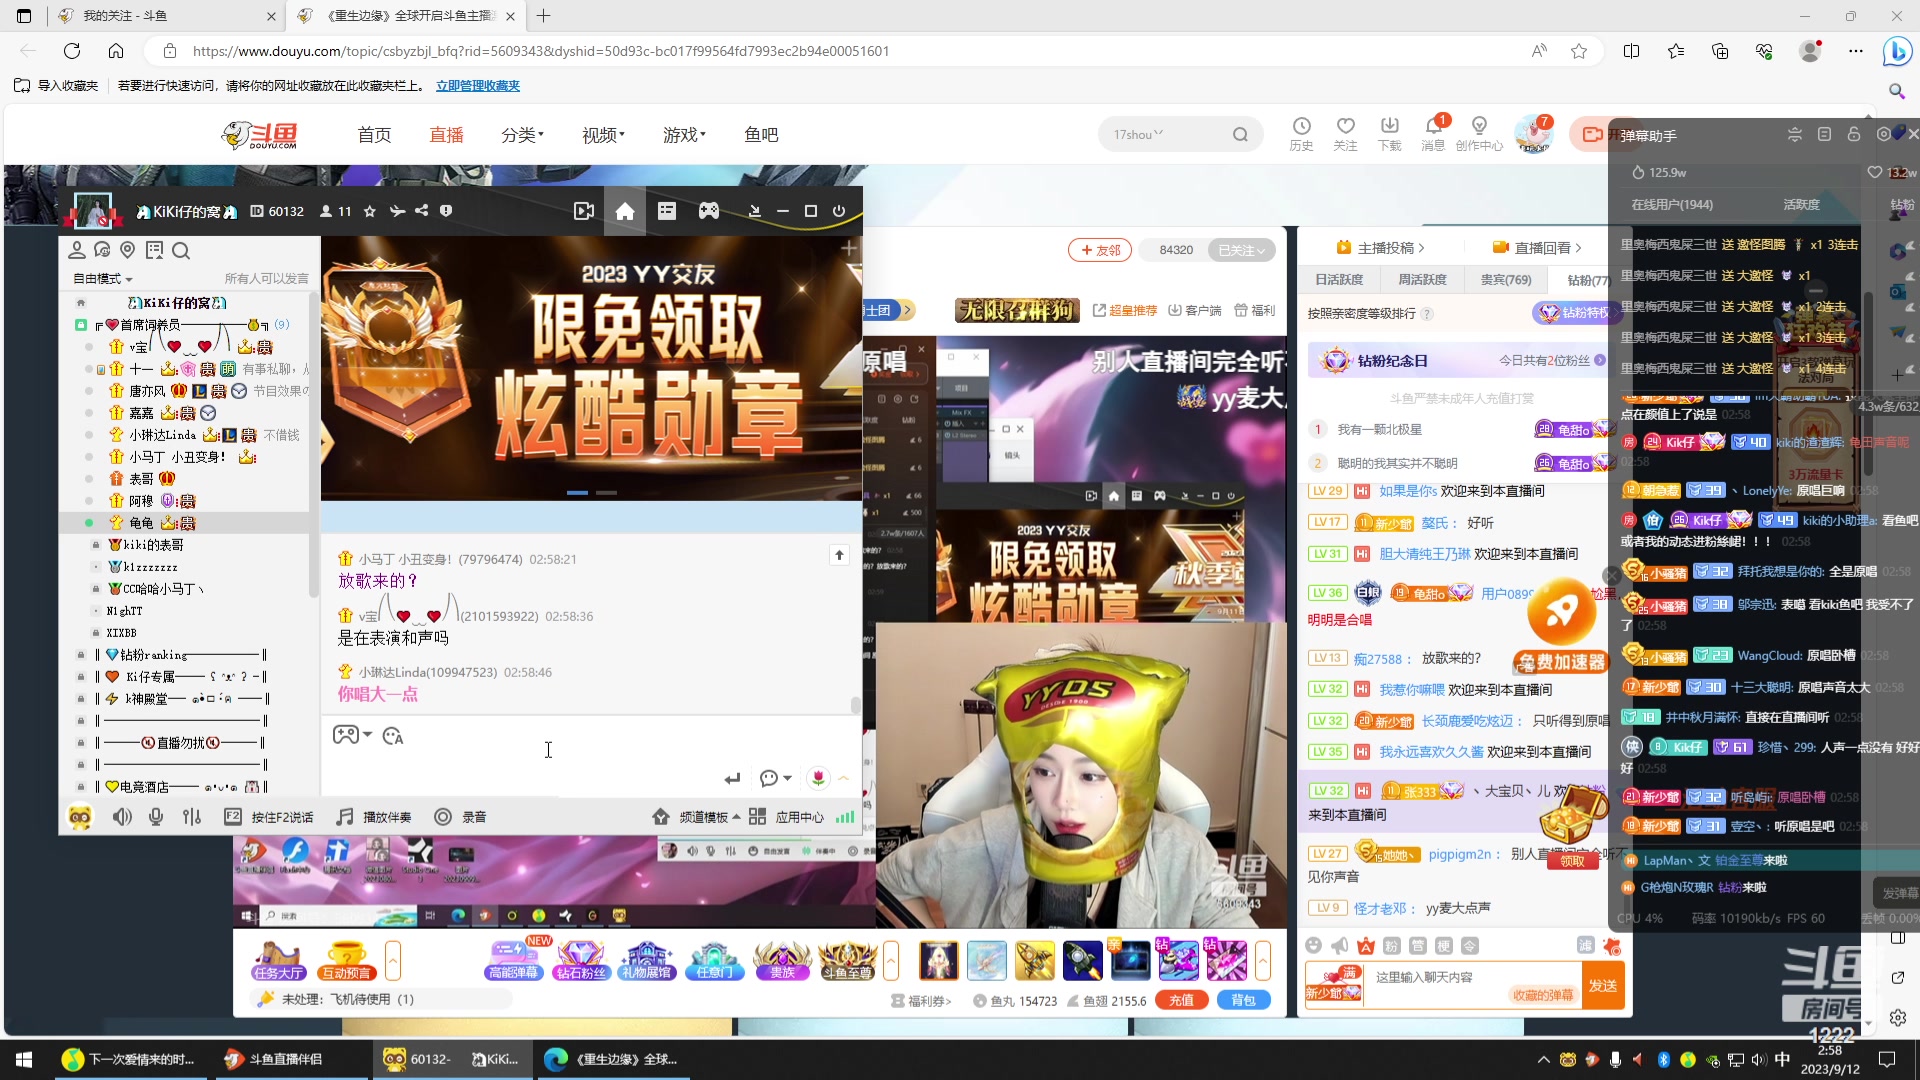Screen dimensions: 1920x1080
Task: Open the YY member list person icon
Action: [77, 250]
